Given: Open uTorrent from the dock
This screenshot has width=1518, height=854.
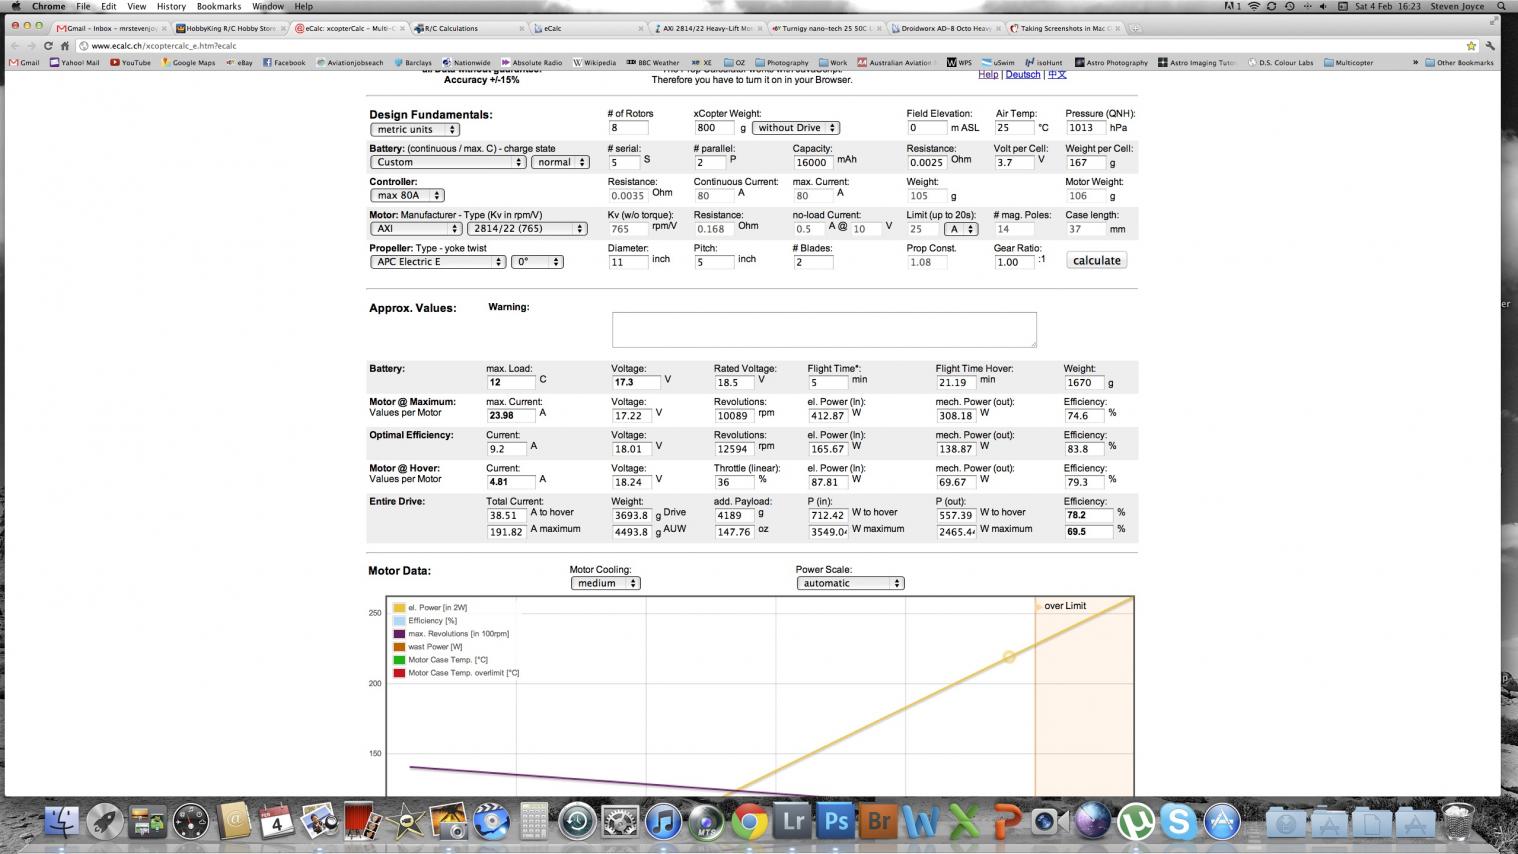Looking at the screenshot, I should tap(1135, 822).
